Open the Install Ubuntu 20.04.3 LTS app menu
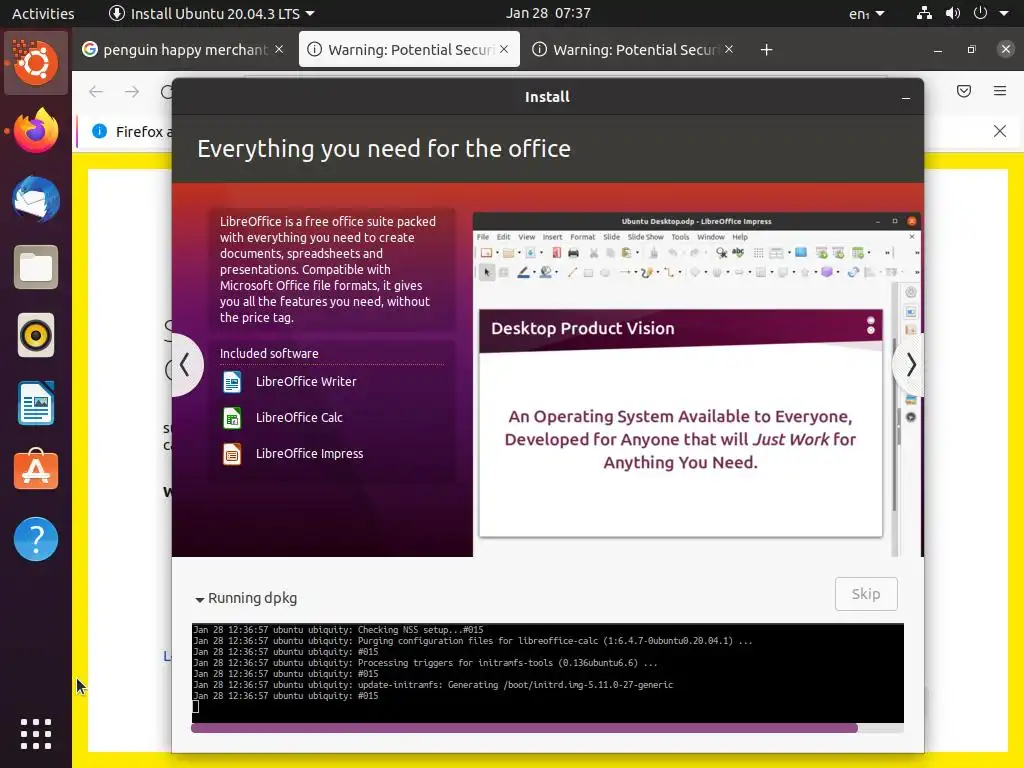This screenshot has width=1024, height=768. pos(211,13)
